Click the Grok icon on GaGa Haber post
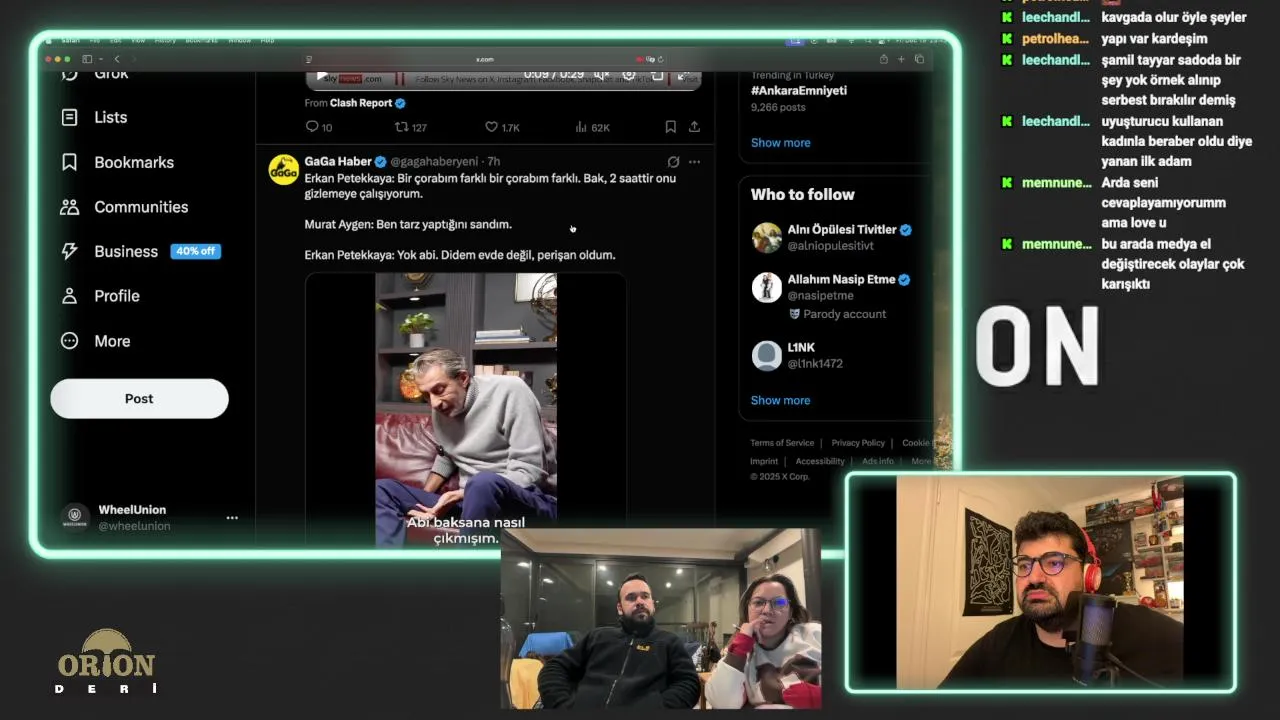The height and width of the screenshot is (720, 1280). 673,162
